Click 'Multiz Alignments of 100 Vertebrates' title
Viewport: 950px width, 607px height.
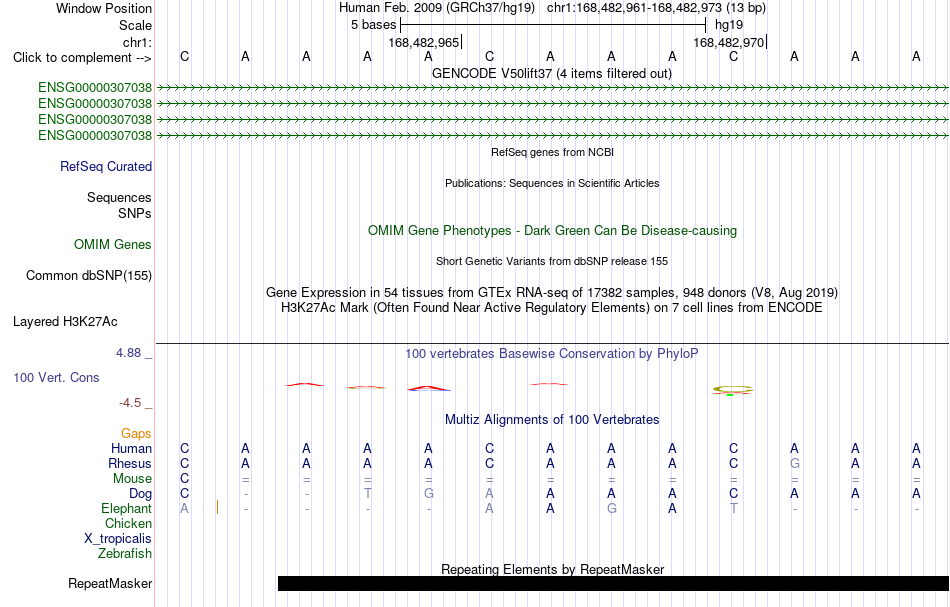tap(552, 419)
